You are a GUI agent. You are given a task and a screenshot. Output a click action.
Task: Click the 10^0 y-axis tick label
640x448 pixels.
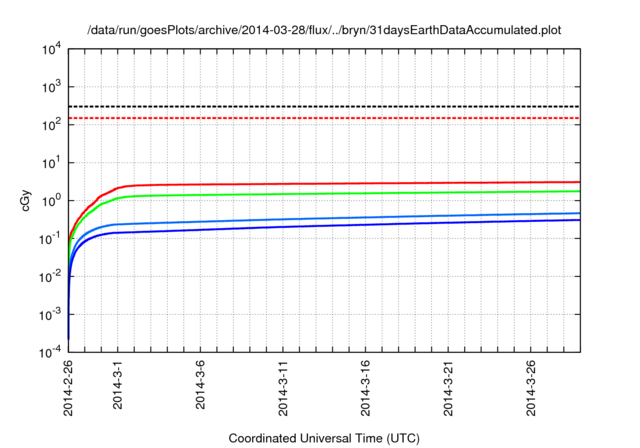[x=51, y=201]
